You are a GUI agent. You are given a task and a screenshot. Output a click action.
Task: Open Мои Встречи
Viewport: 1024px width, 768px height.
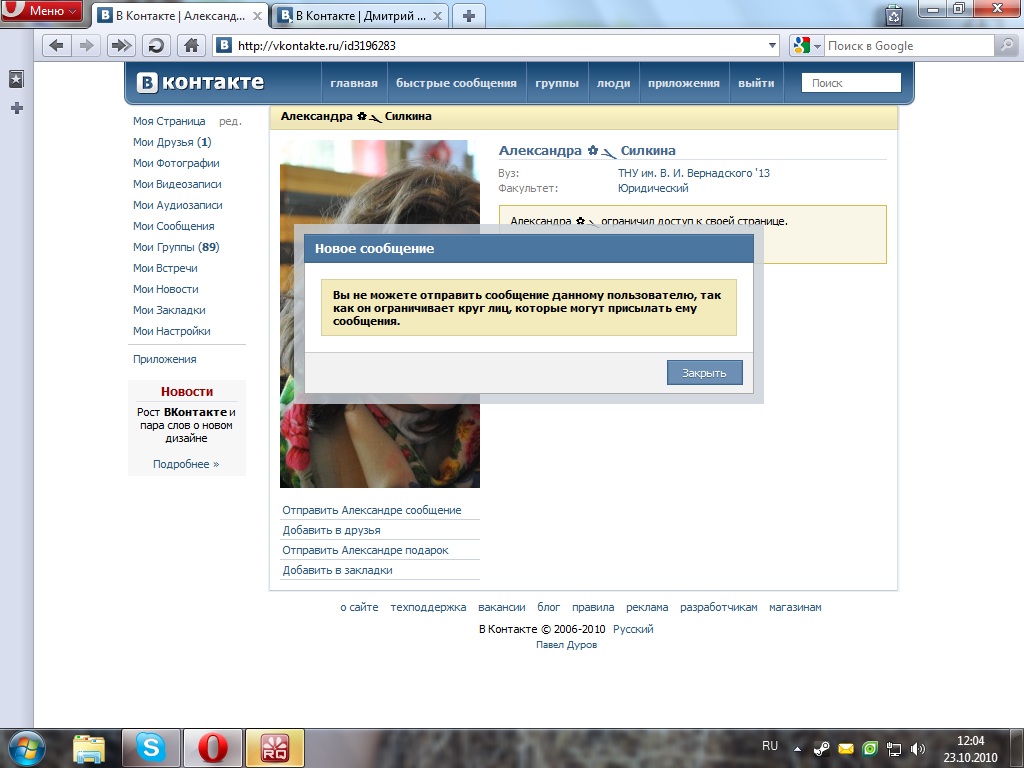165,268
